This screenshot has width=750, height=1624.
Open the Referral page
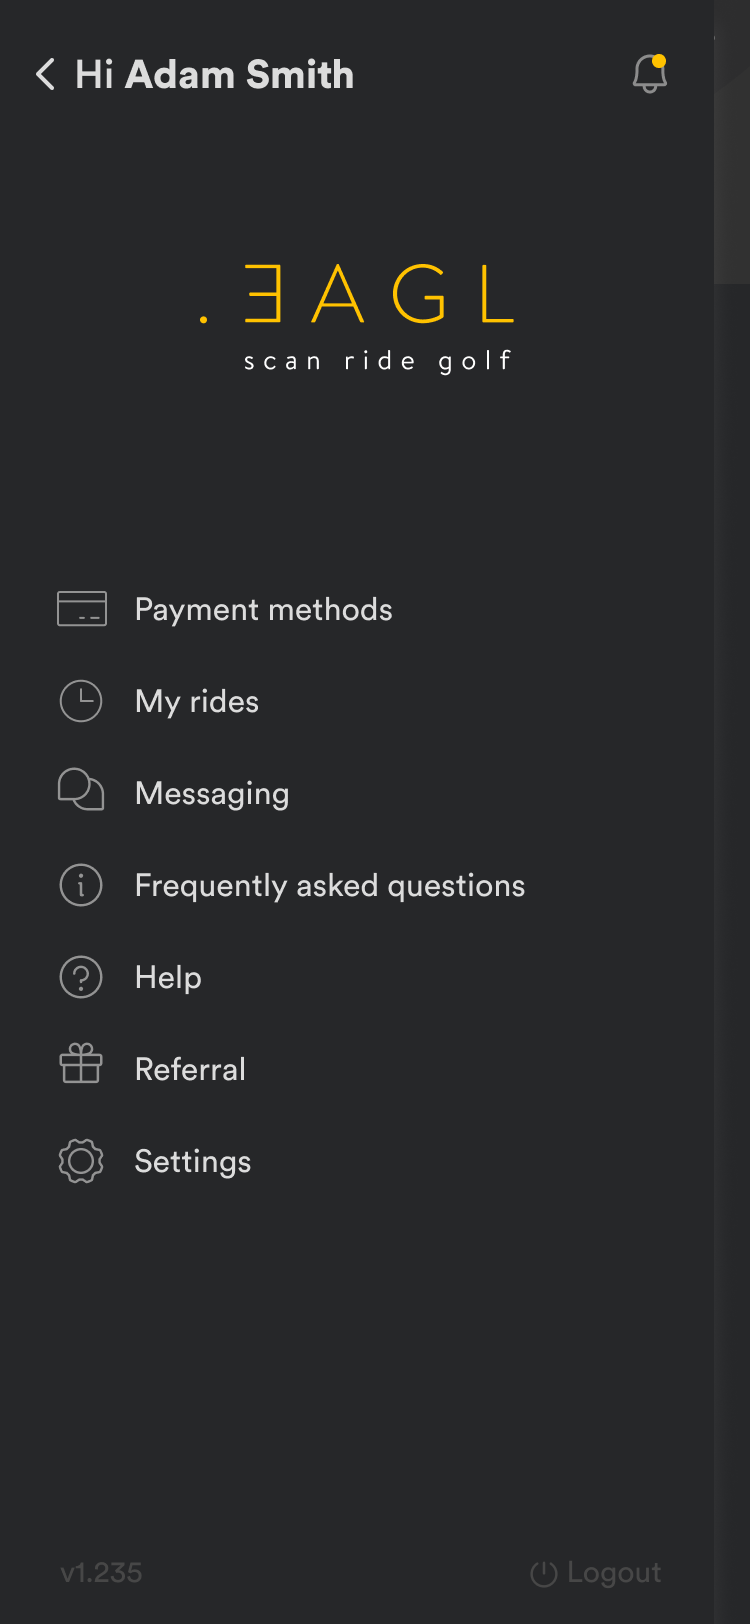point(190,1069)
